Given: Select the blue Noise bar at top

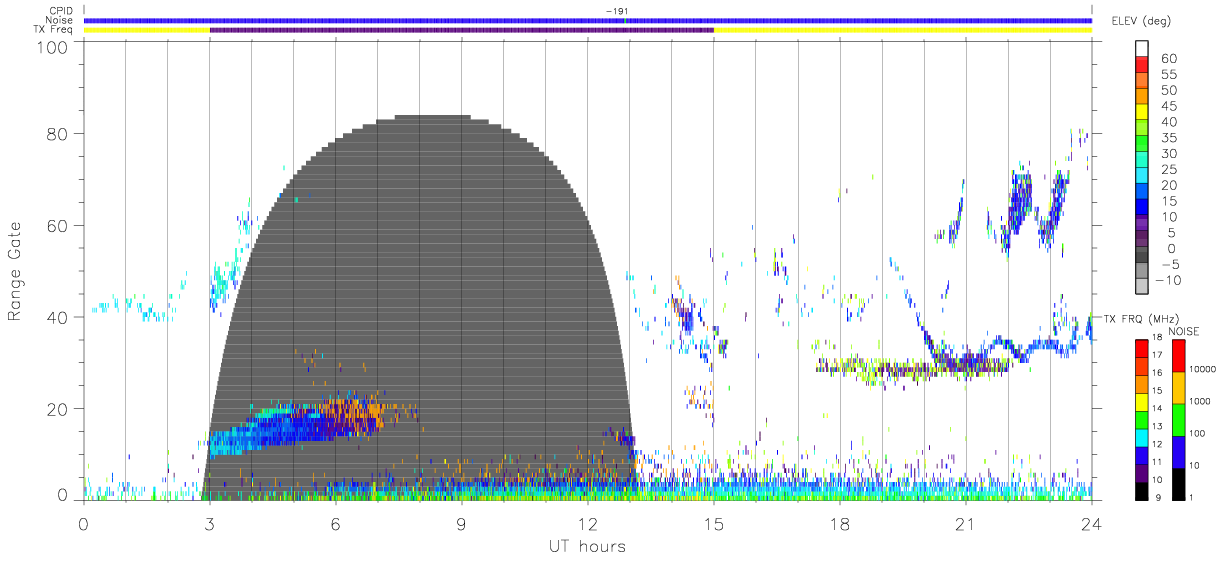Looking at the screenshot, I should [x=588, y=20].
